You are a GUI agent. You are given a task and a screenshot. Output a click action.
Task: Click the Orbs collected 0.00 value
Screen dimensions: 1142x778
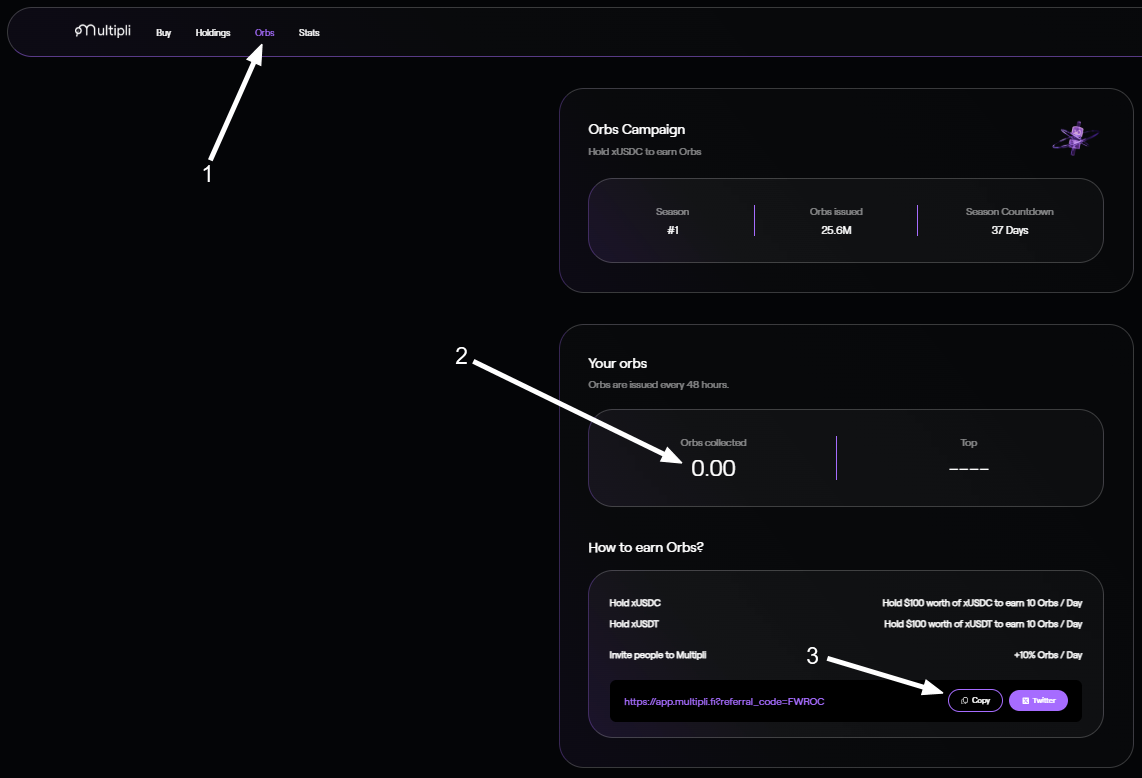713,467
